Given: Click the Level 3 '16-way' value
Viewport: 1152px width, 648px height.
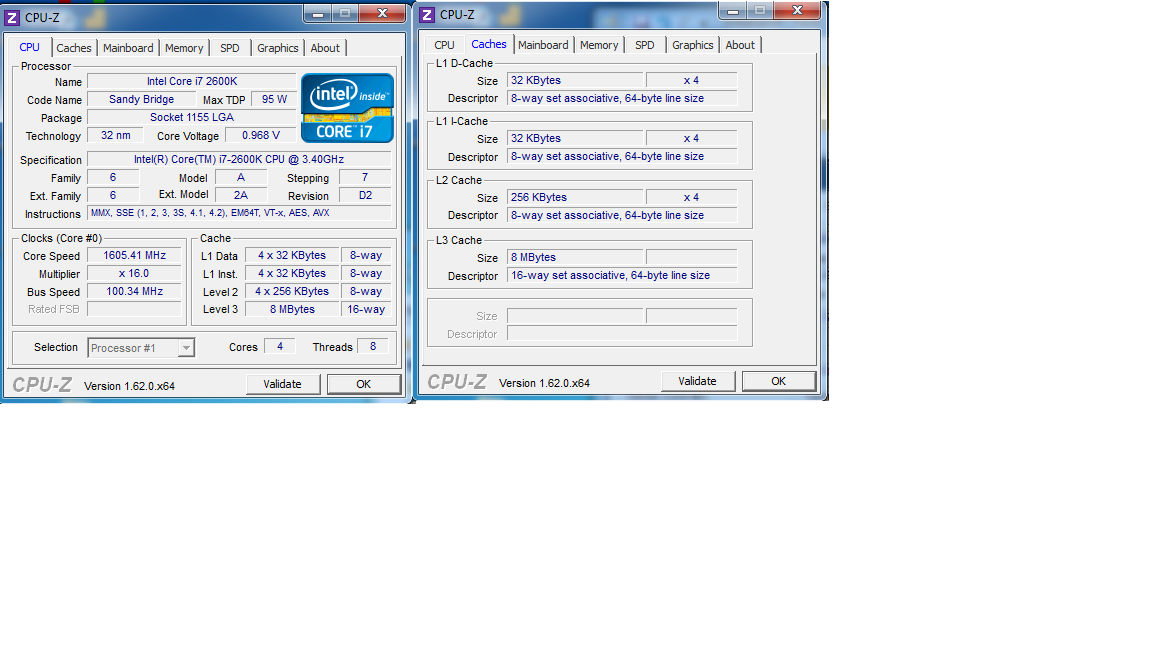Looking at the screenshot, I should (366, 309).
